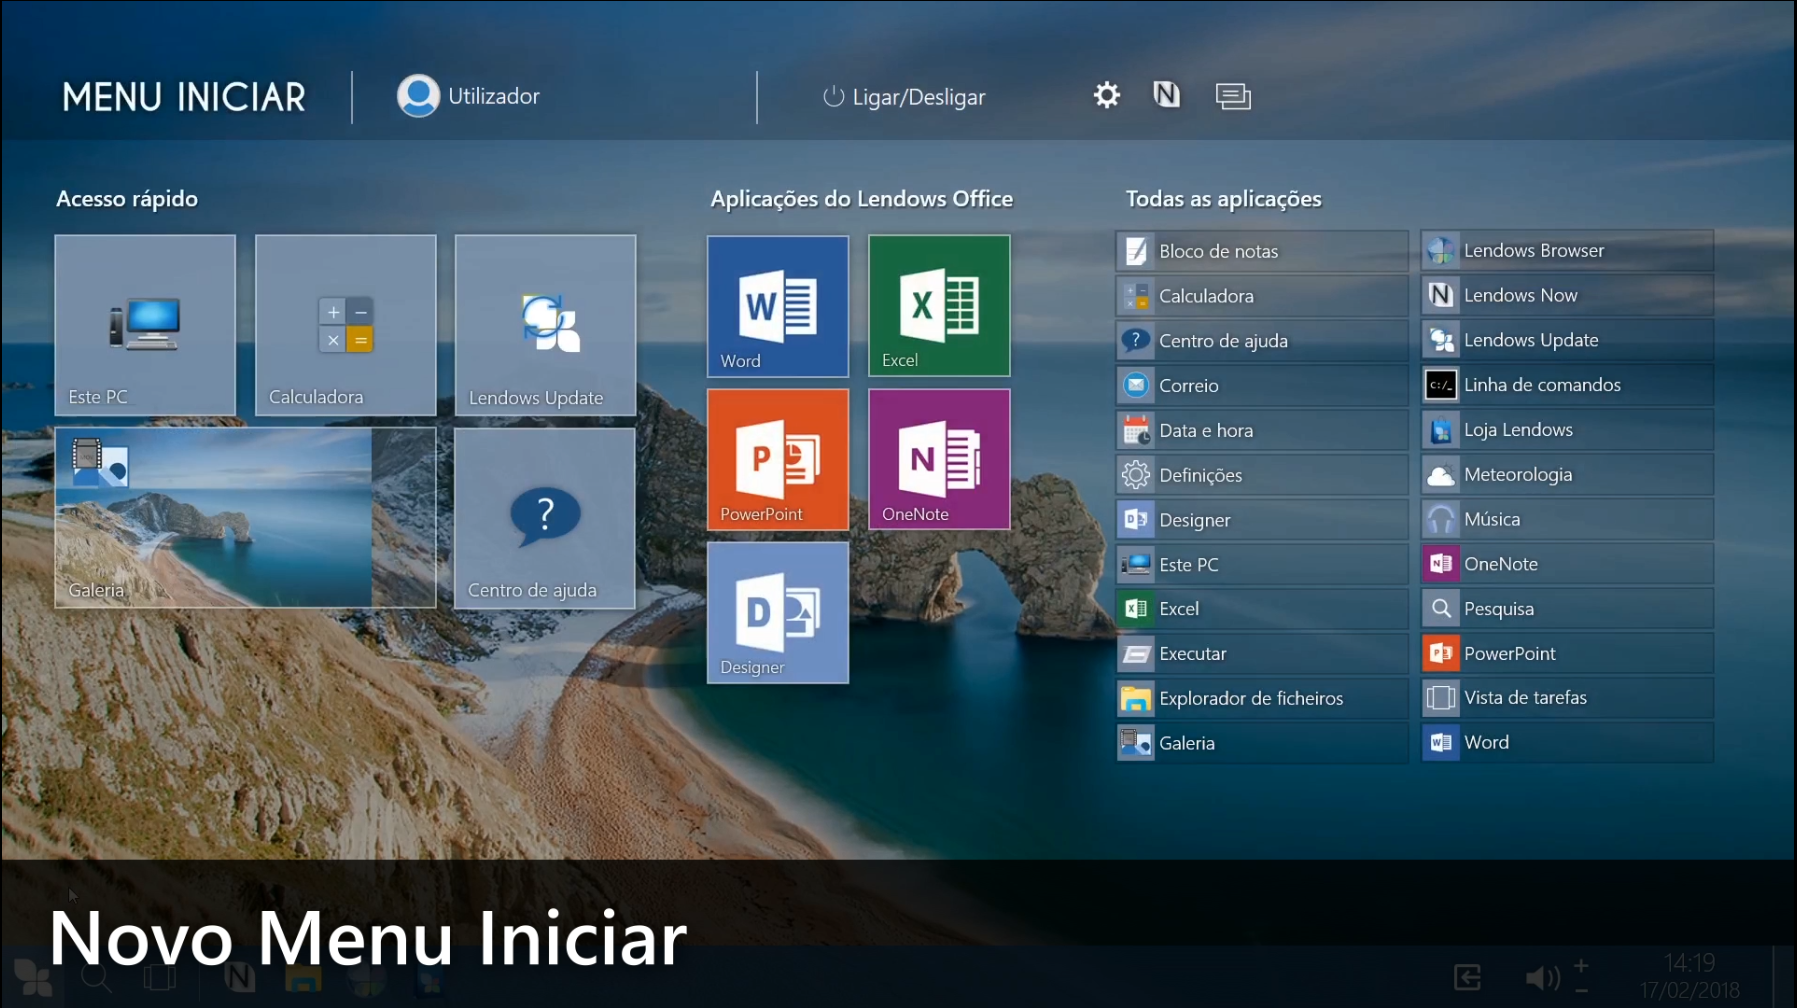Launch the Excel tile
This screenshot has height=1008, width=1797.
(938, 306)
